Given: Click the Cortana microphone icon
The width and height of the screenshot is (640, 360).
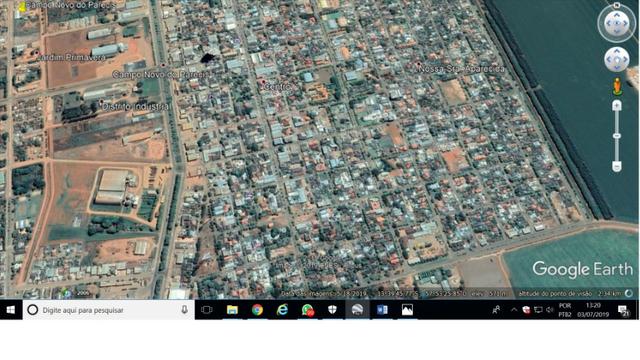Looking at the screenshot, I should (x=184, y=310).
